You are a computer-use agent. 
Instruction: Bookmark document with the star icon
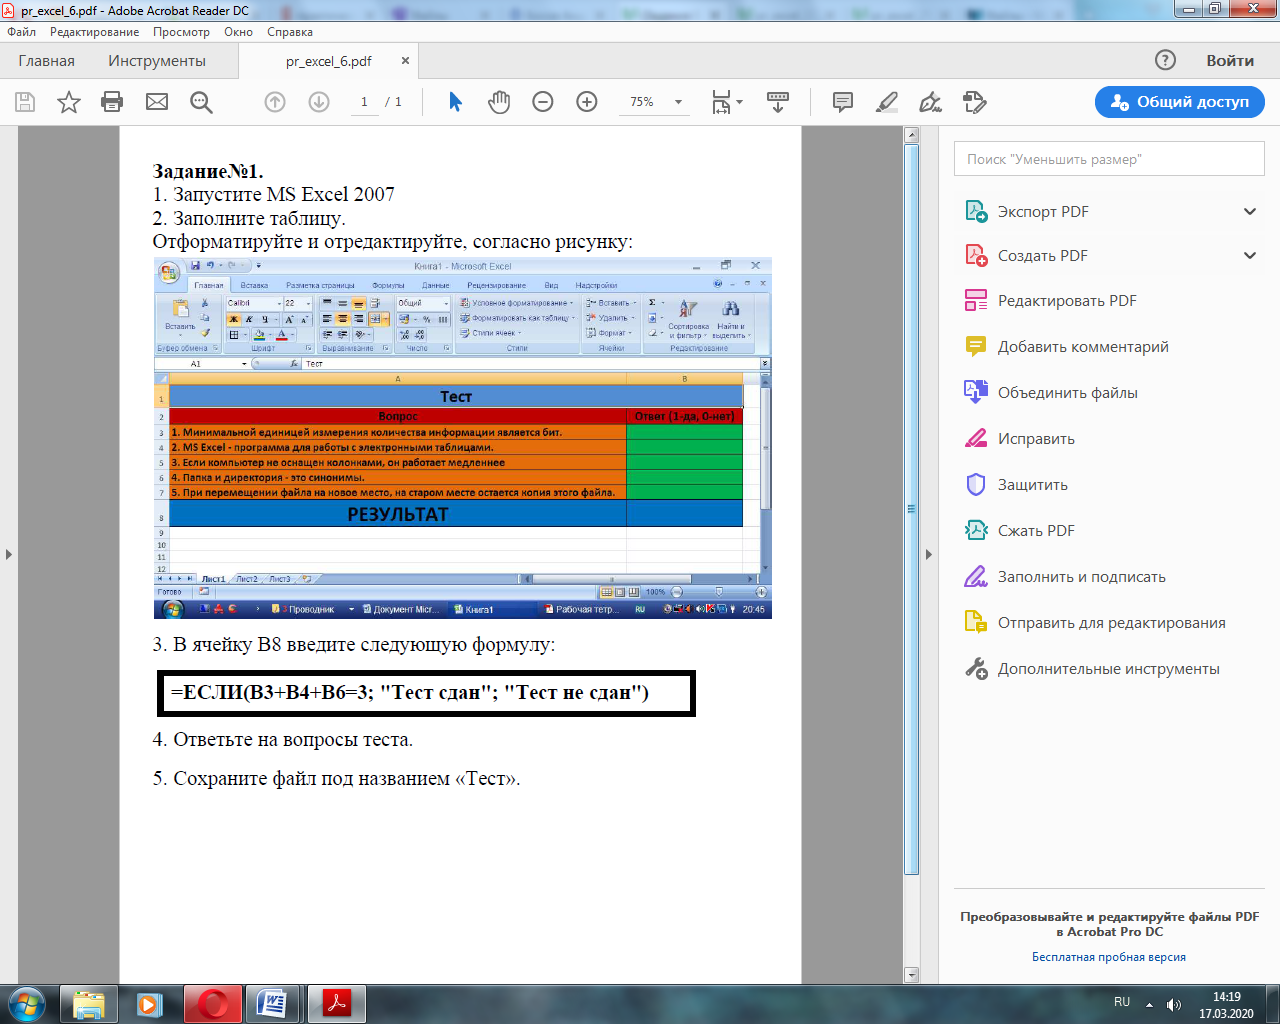click(x=69, y=102)
